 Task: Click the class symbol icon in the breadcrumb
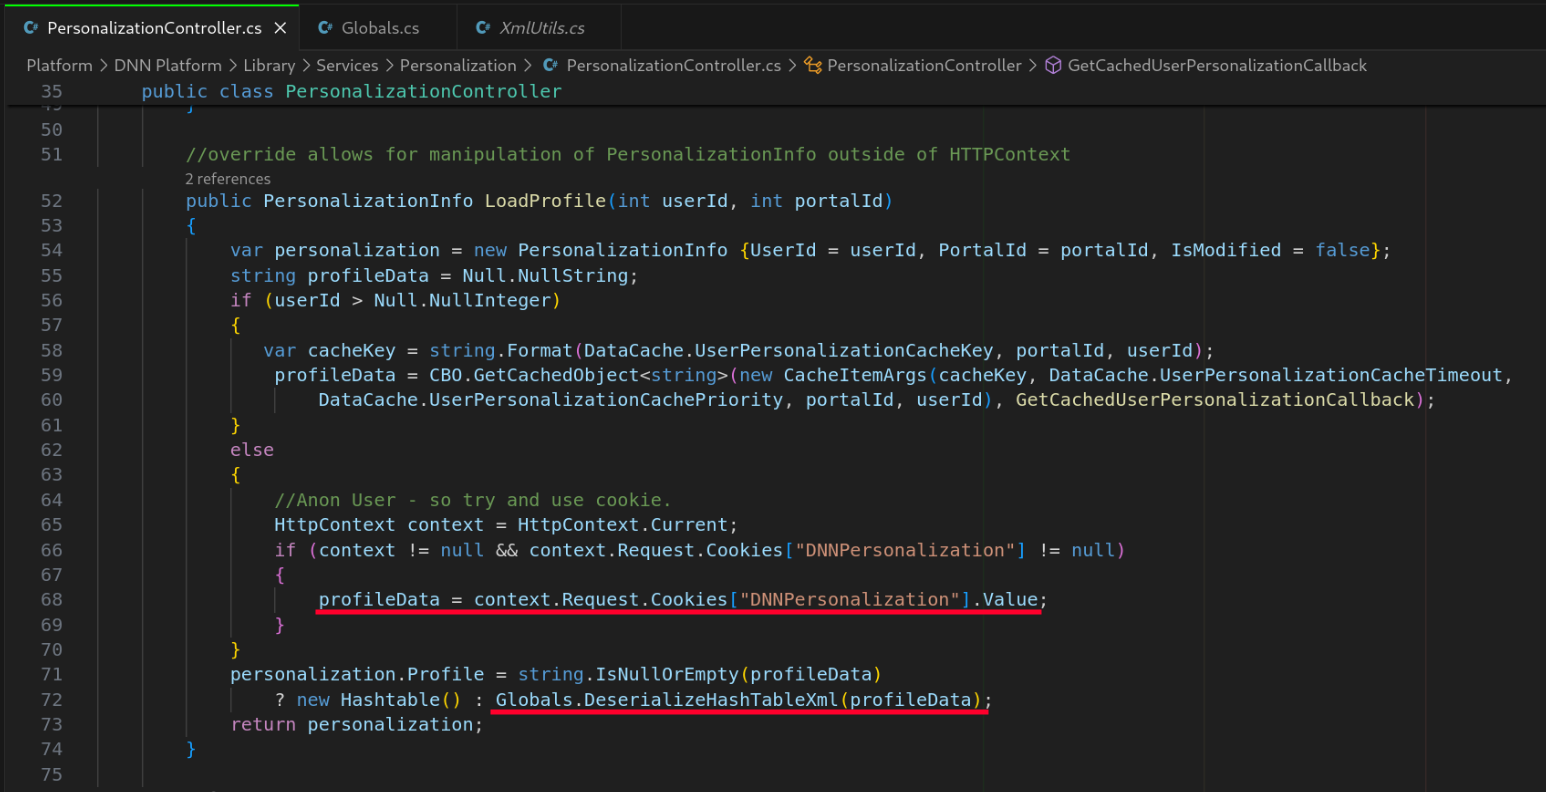[813, 65]
